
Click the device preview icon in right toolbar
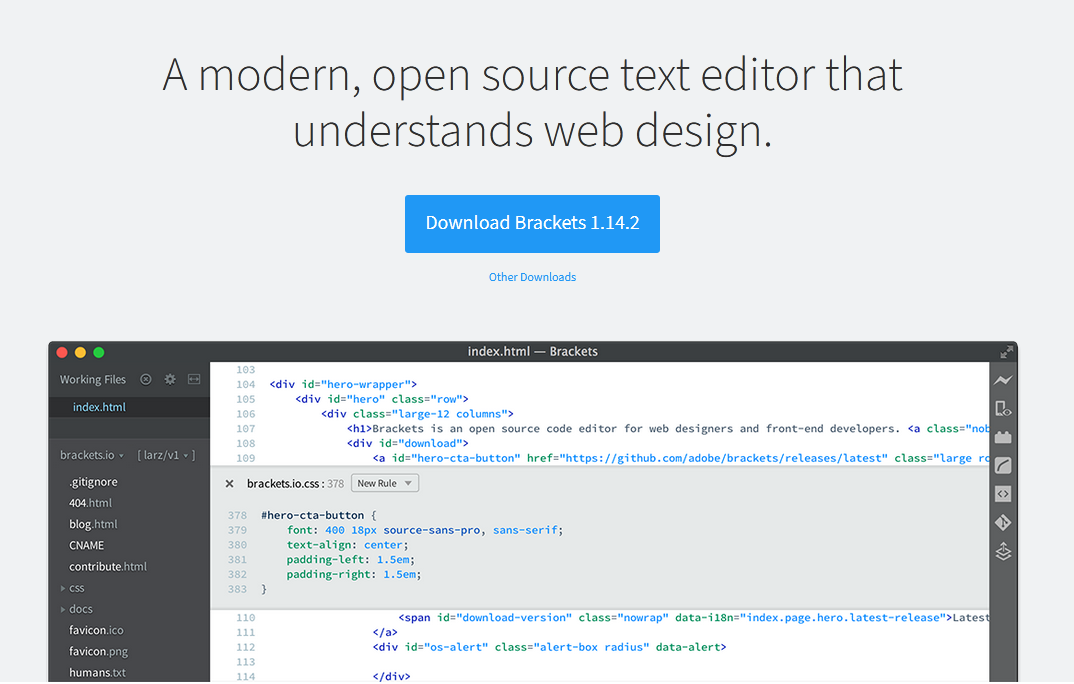[x=1003, y=408]
